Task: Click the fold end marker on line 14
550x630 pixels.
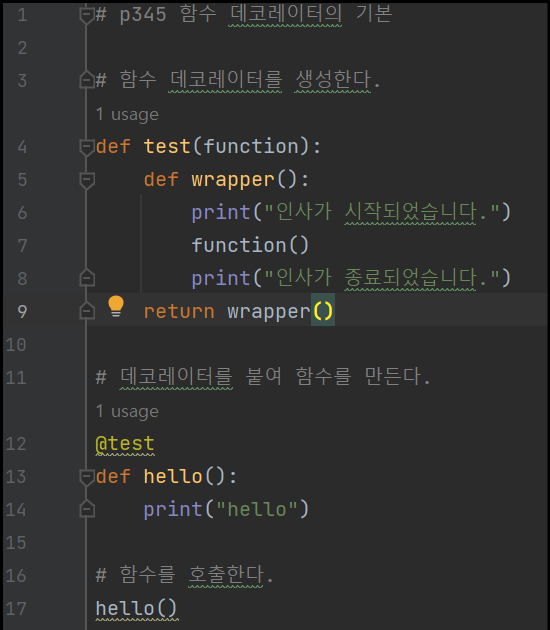Action: [87, 509]
